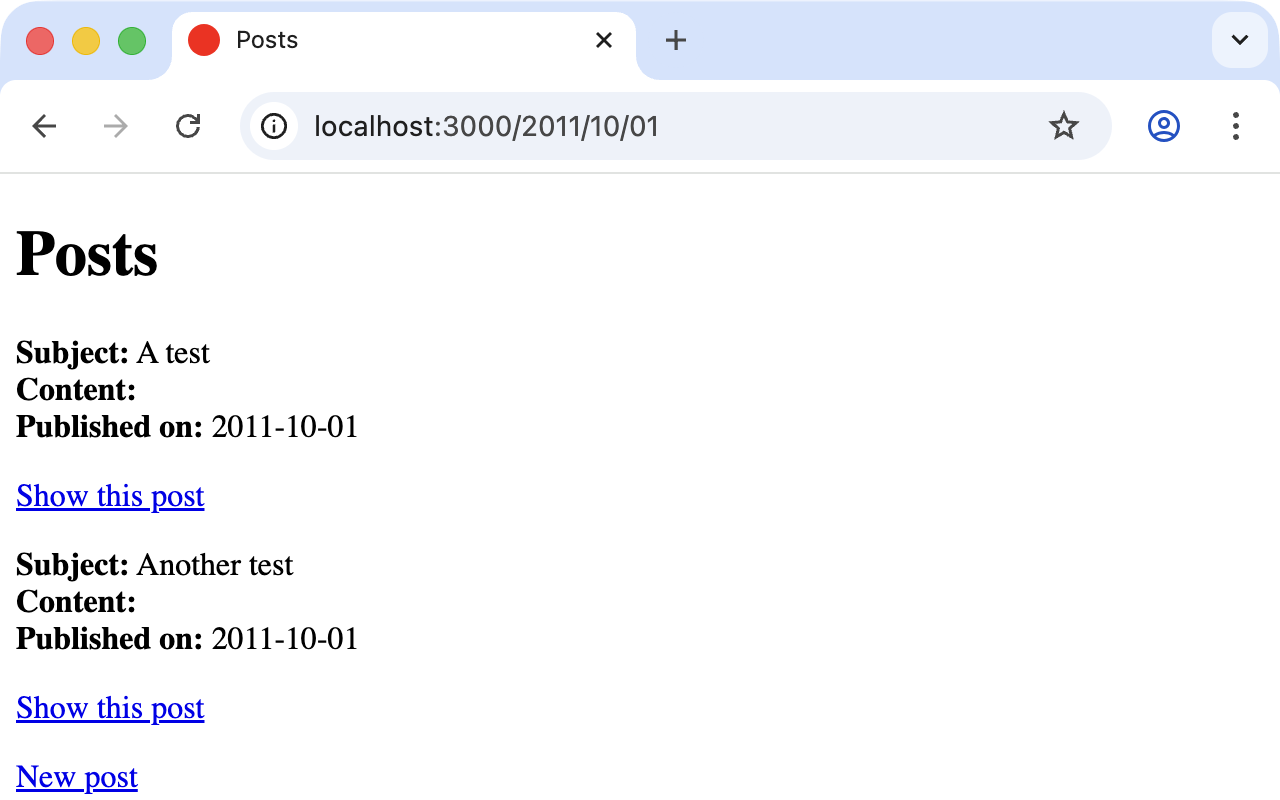Click the green zoom traffic light

131,41
